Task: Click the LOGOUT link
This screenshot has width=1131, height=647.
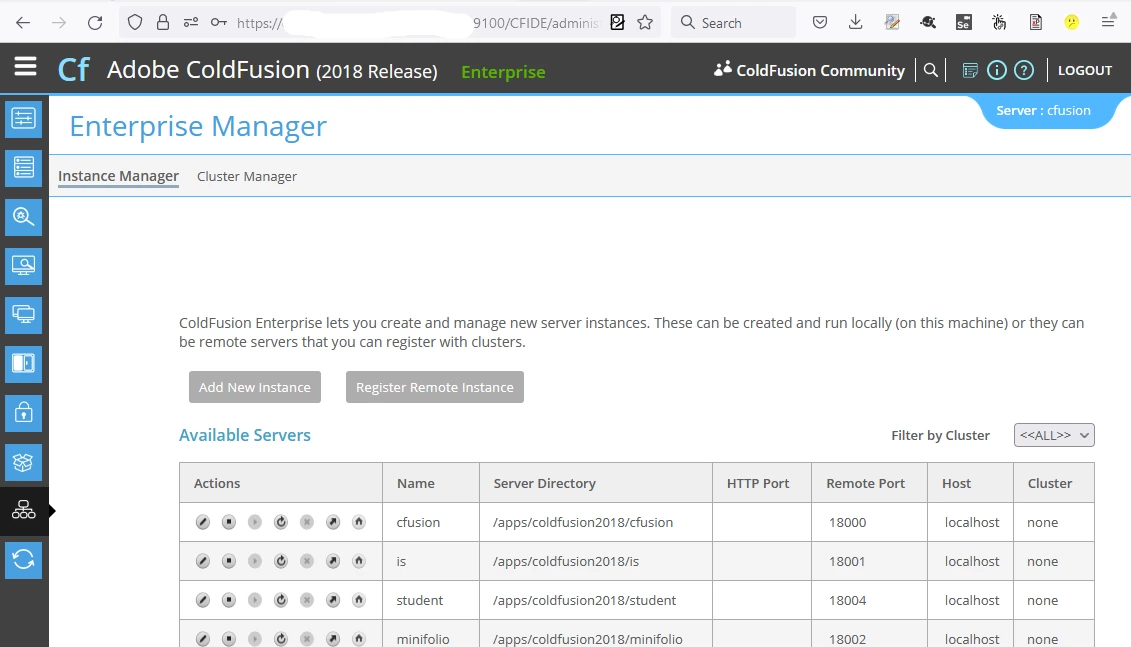Action: pyautogui.click(x=1085, y=70)
